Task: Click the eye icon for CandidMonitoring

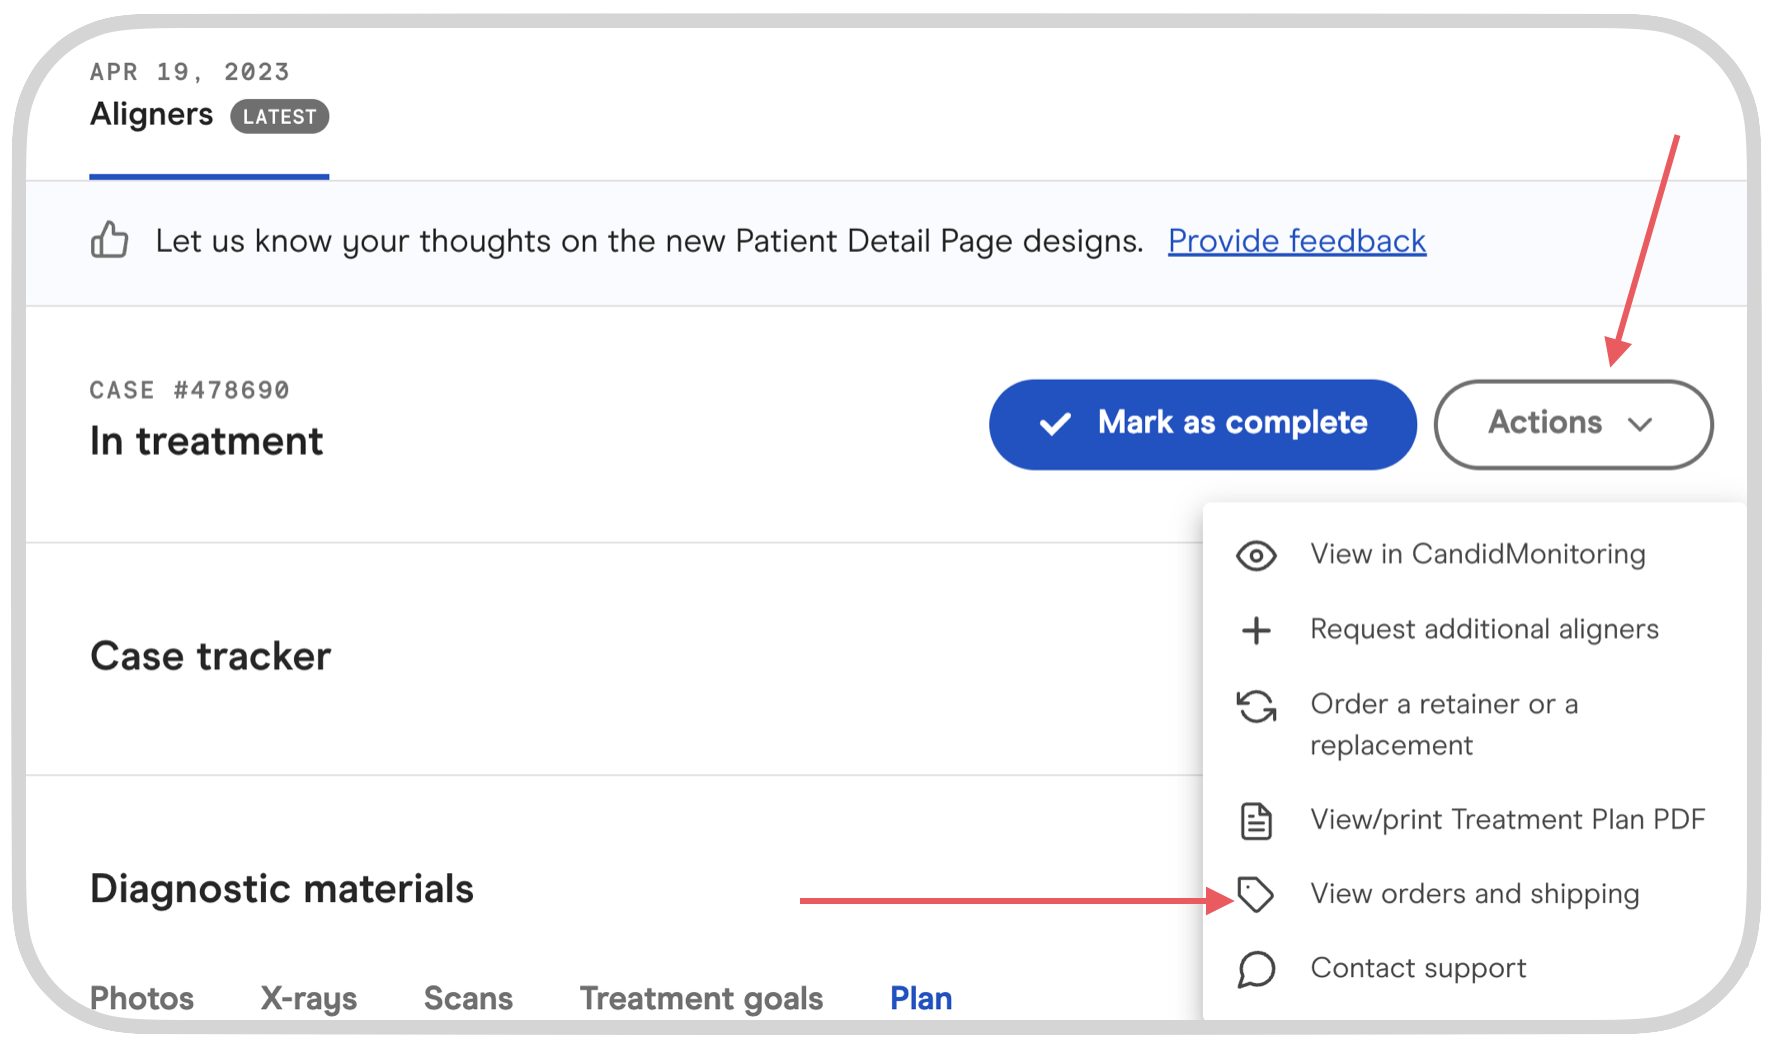Action: point(1256,555)
